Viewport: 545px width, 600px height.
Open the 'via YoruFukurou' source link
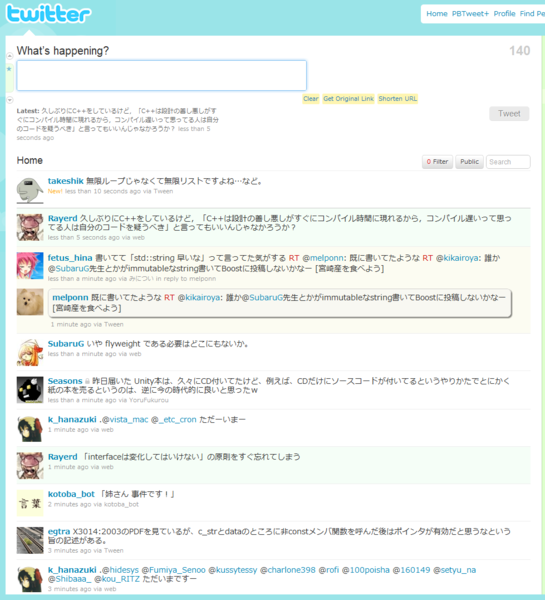144,400
